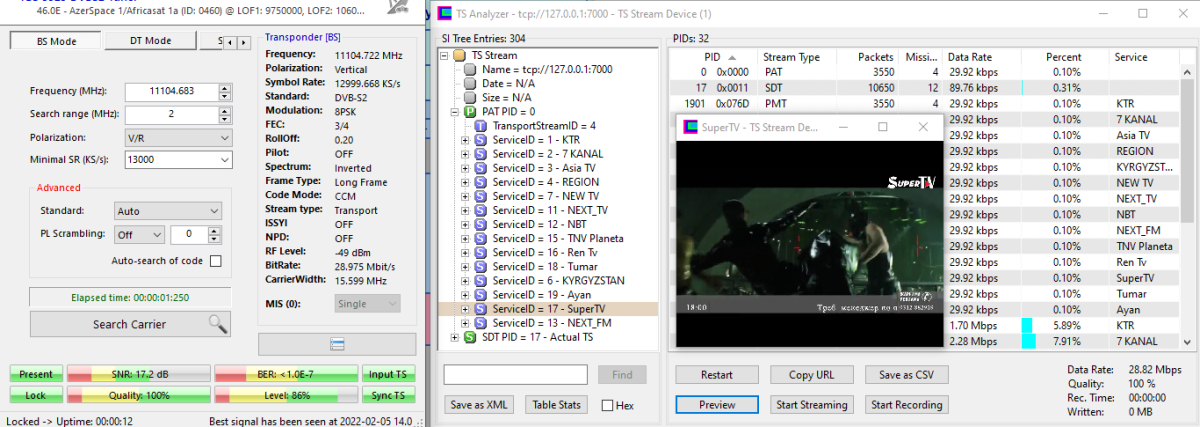Click the SI tree search input field
Screen dimensions: 1200x427
click(515, 375)
